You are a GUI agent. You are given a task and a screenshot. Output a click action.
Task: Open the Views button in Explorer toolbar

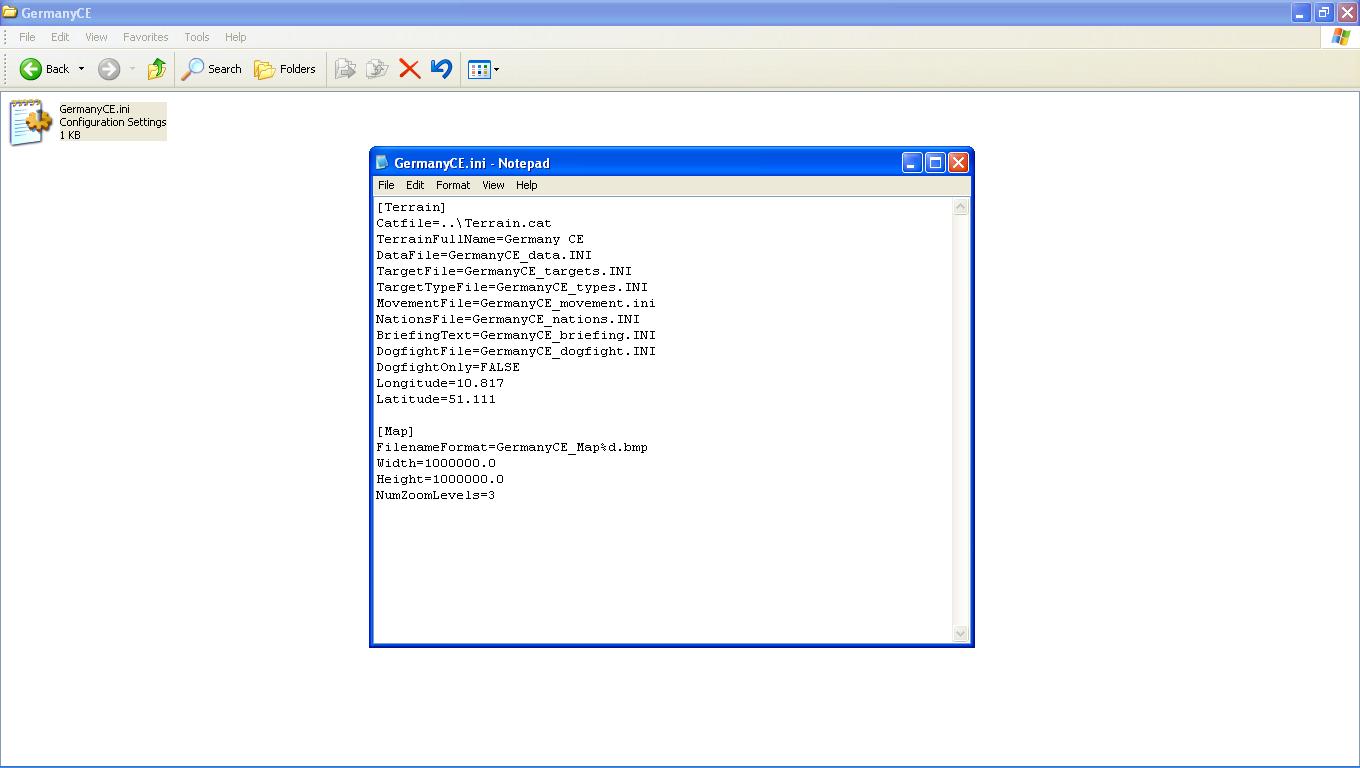(x=479, y=69)
